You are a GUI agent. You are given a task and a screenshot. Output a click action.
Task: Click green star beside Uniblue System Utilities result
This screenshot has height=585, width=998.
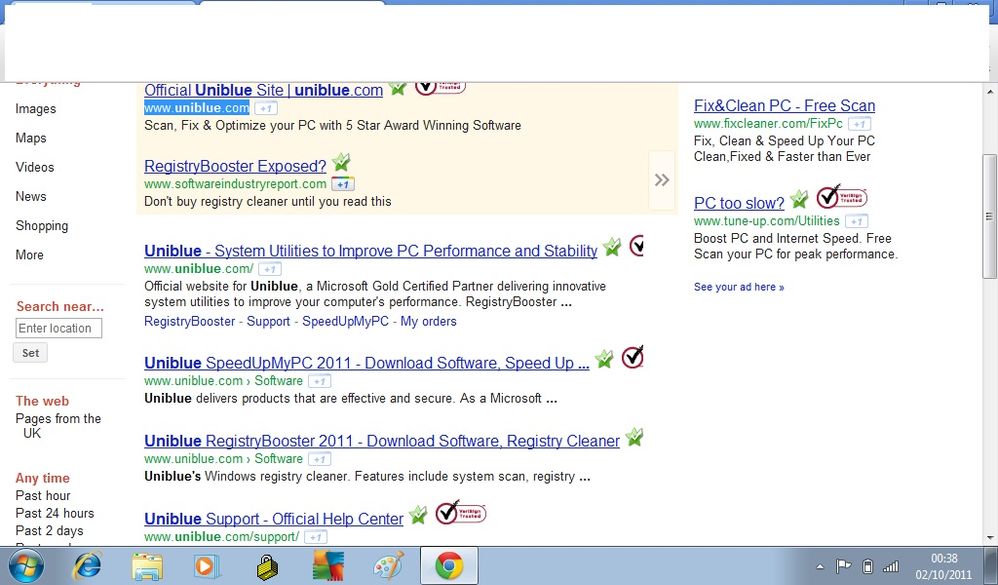[x=612, y=247]
